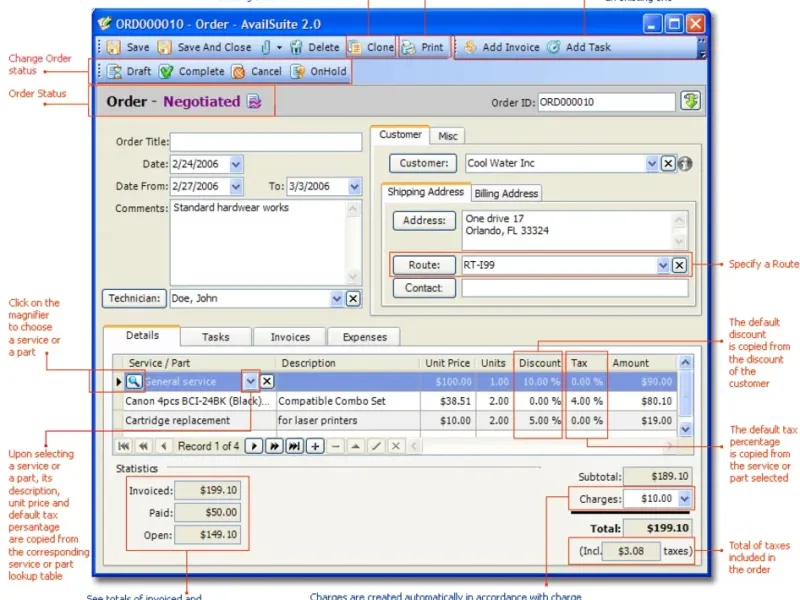Expand the Technician dropdown list

pyautogui.click(x=337, y=298)
